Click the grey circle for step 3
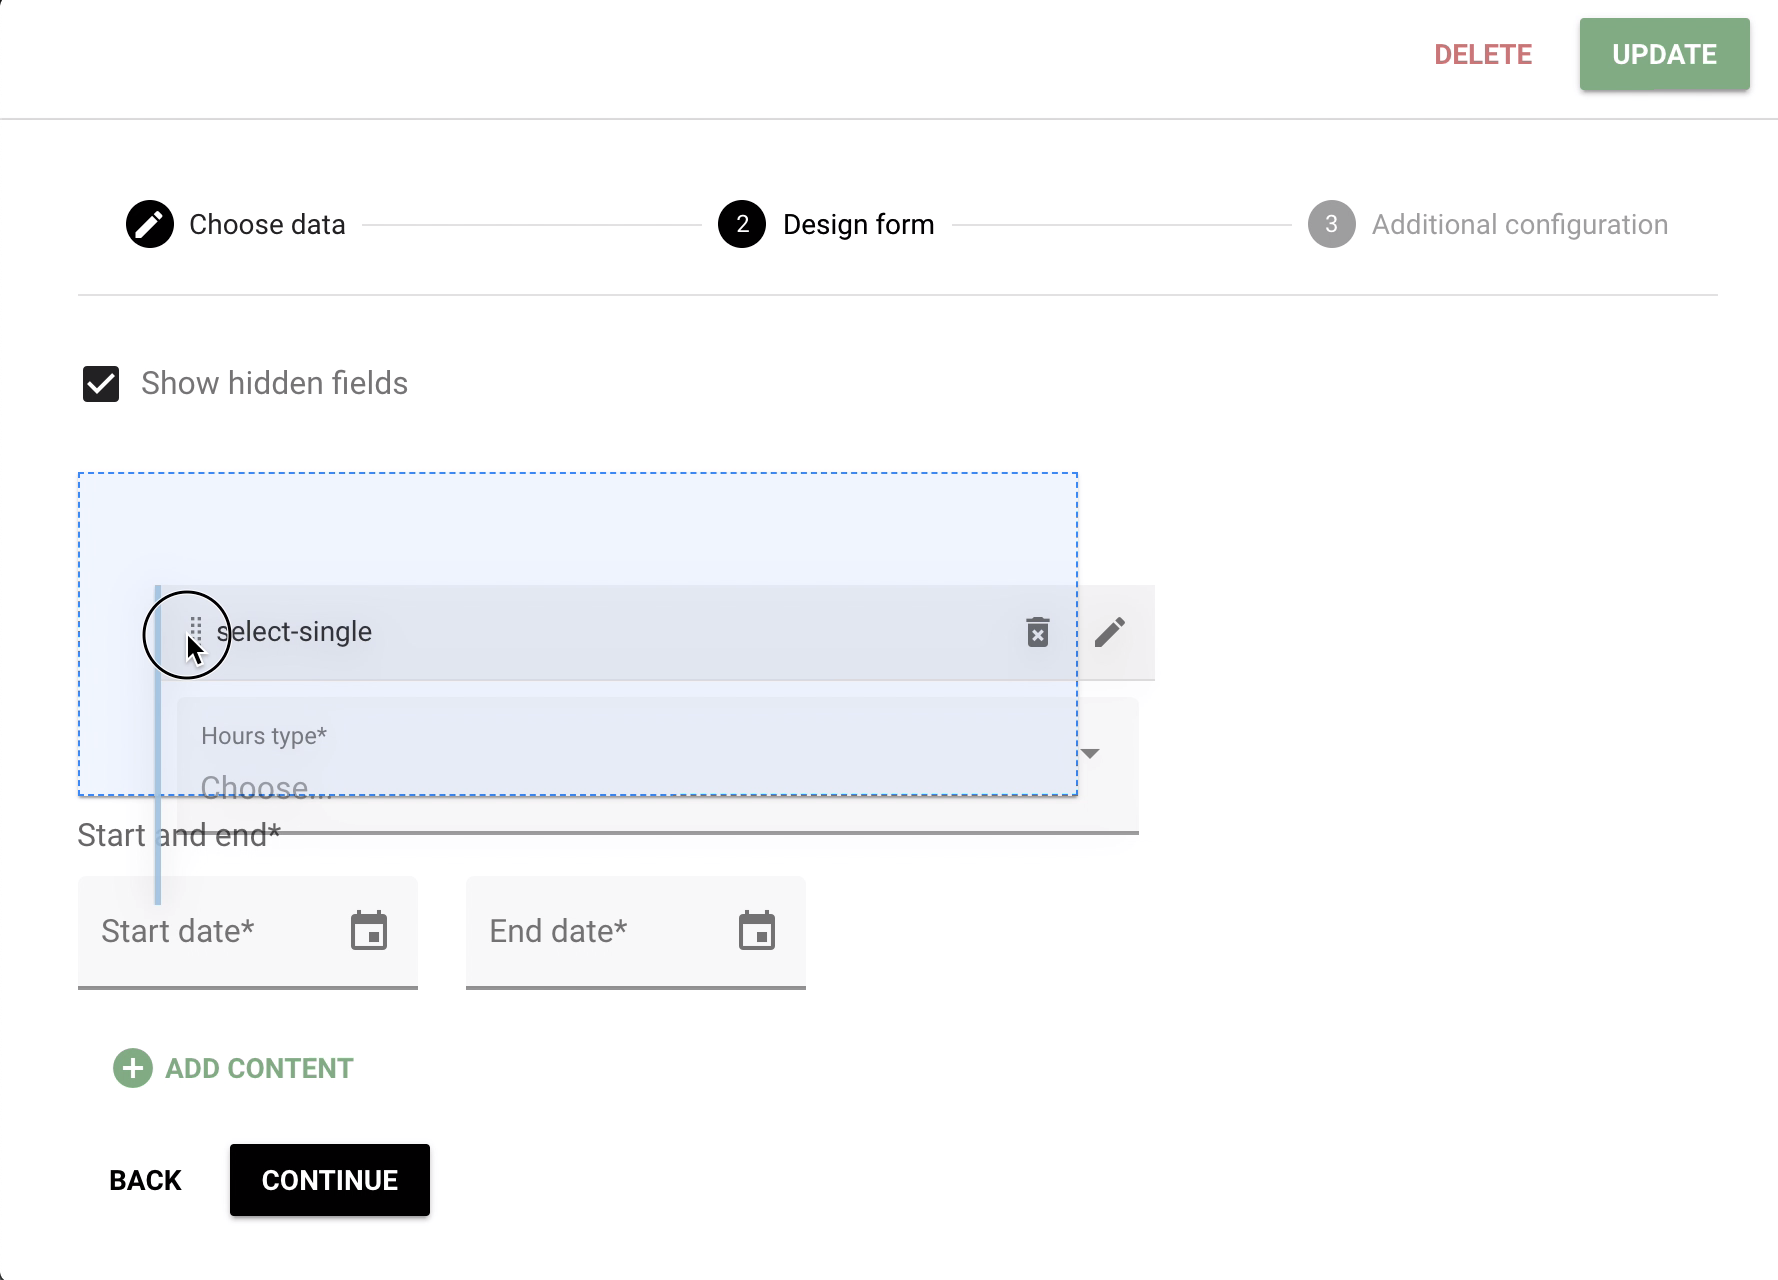1778x1280 pixels. pyautogui.click(x=1330, y=223)
